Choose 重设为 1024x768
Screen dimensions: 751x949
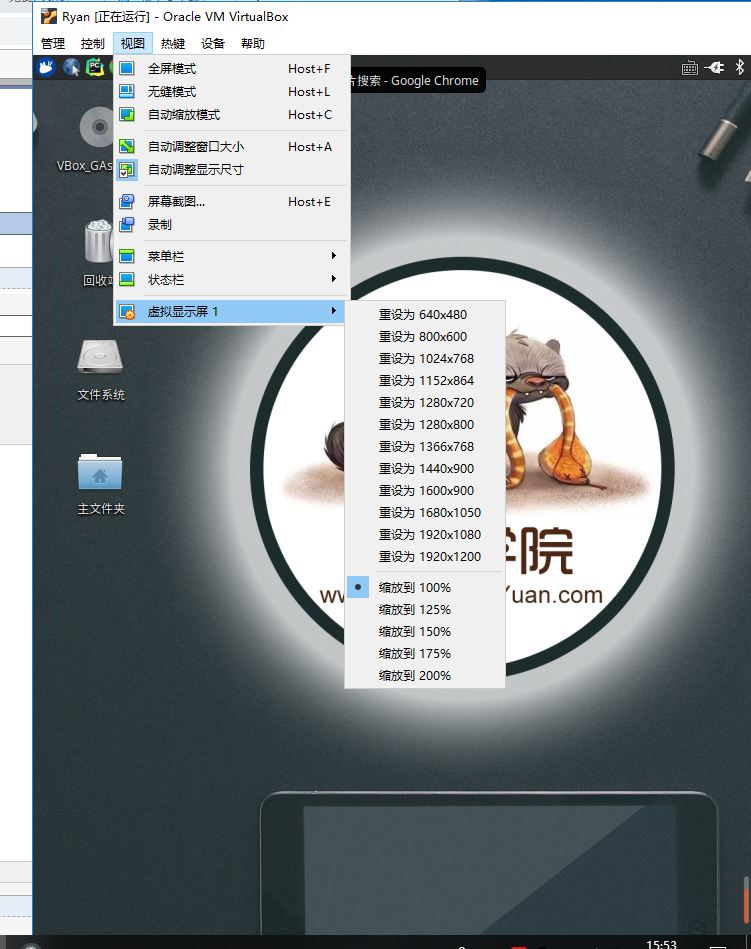[x=425, y=358]
